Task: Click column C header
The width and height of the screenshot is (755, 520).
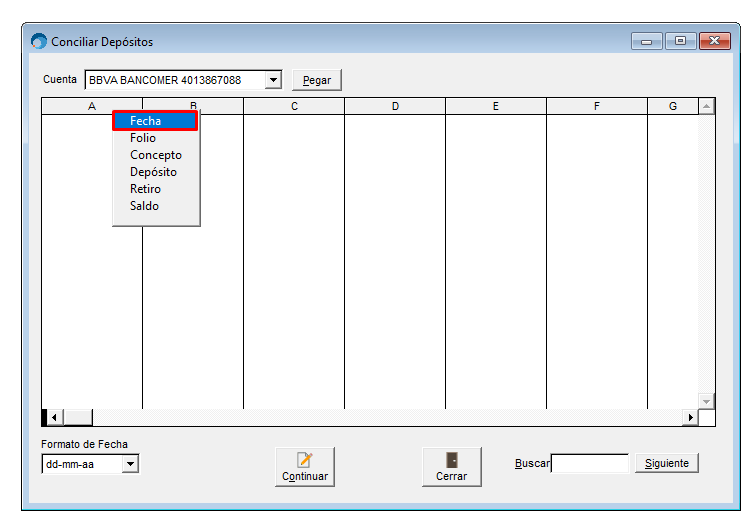Action: [294, 106]
